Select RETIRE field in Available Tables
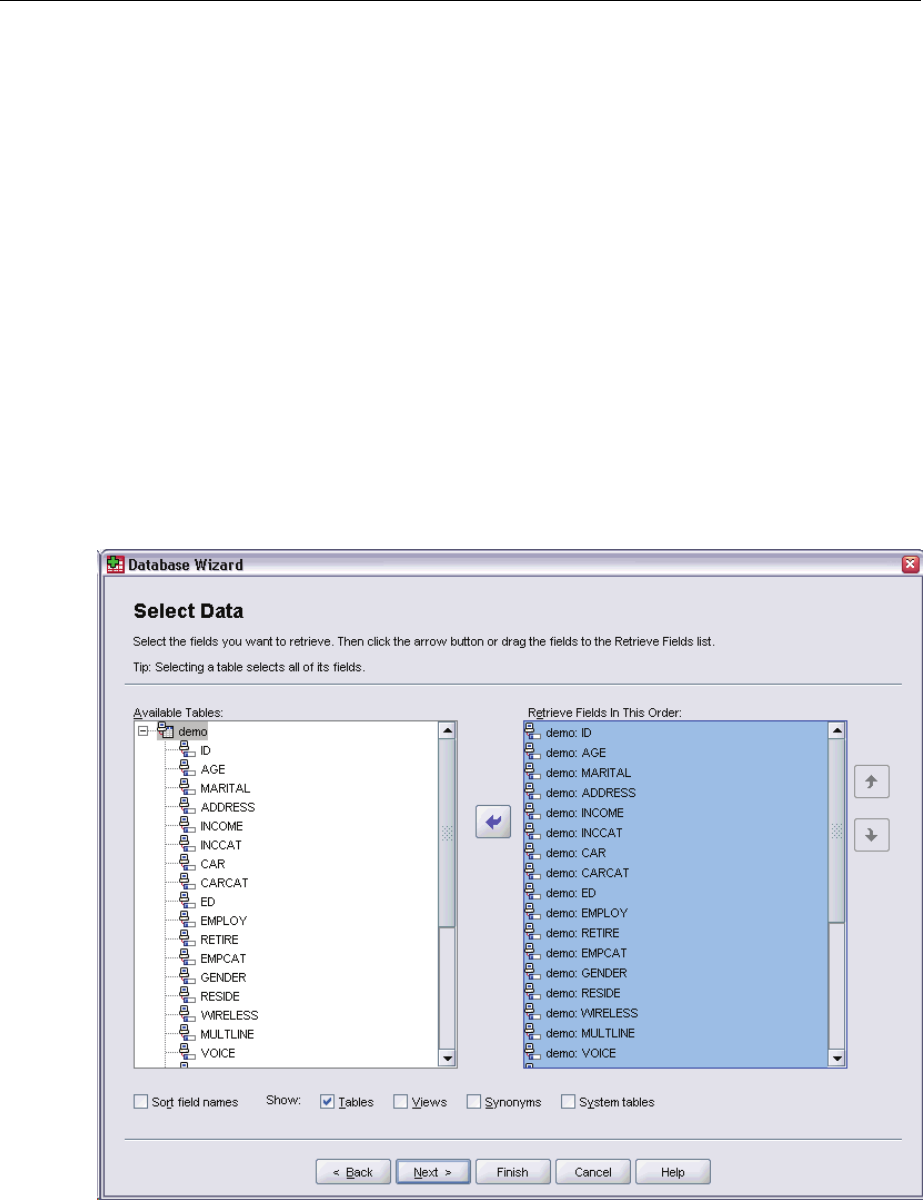This screenshot has width=923, height=1200. pos(219,939)
